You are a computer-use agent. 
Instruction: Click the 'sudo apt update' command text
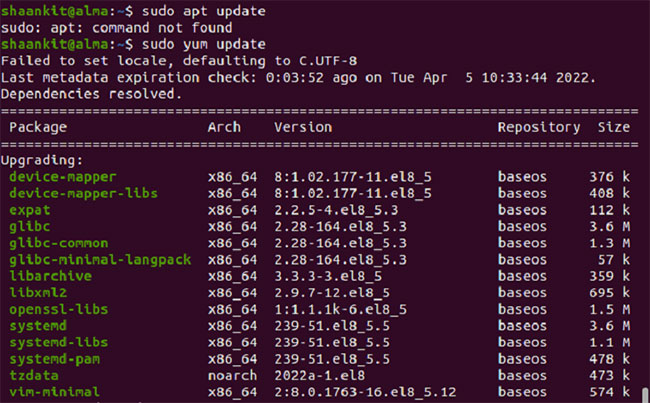click(204, 11)
